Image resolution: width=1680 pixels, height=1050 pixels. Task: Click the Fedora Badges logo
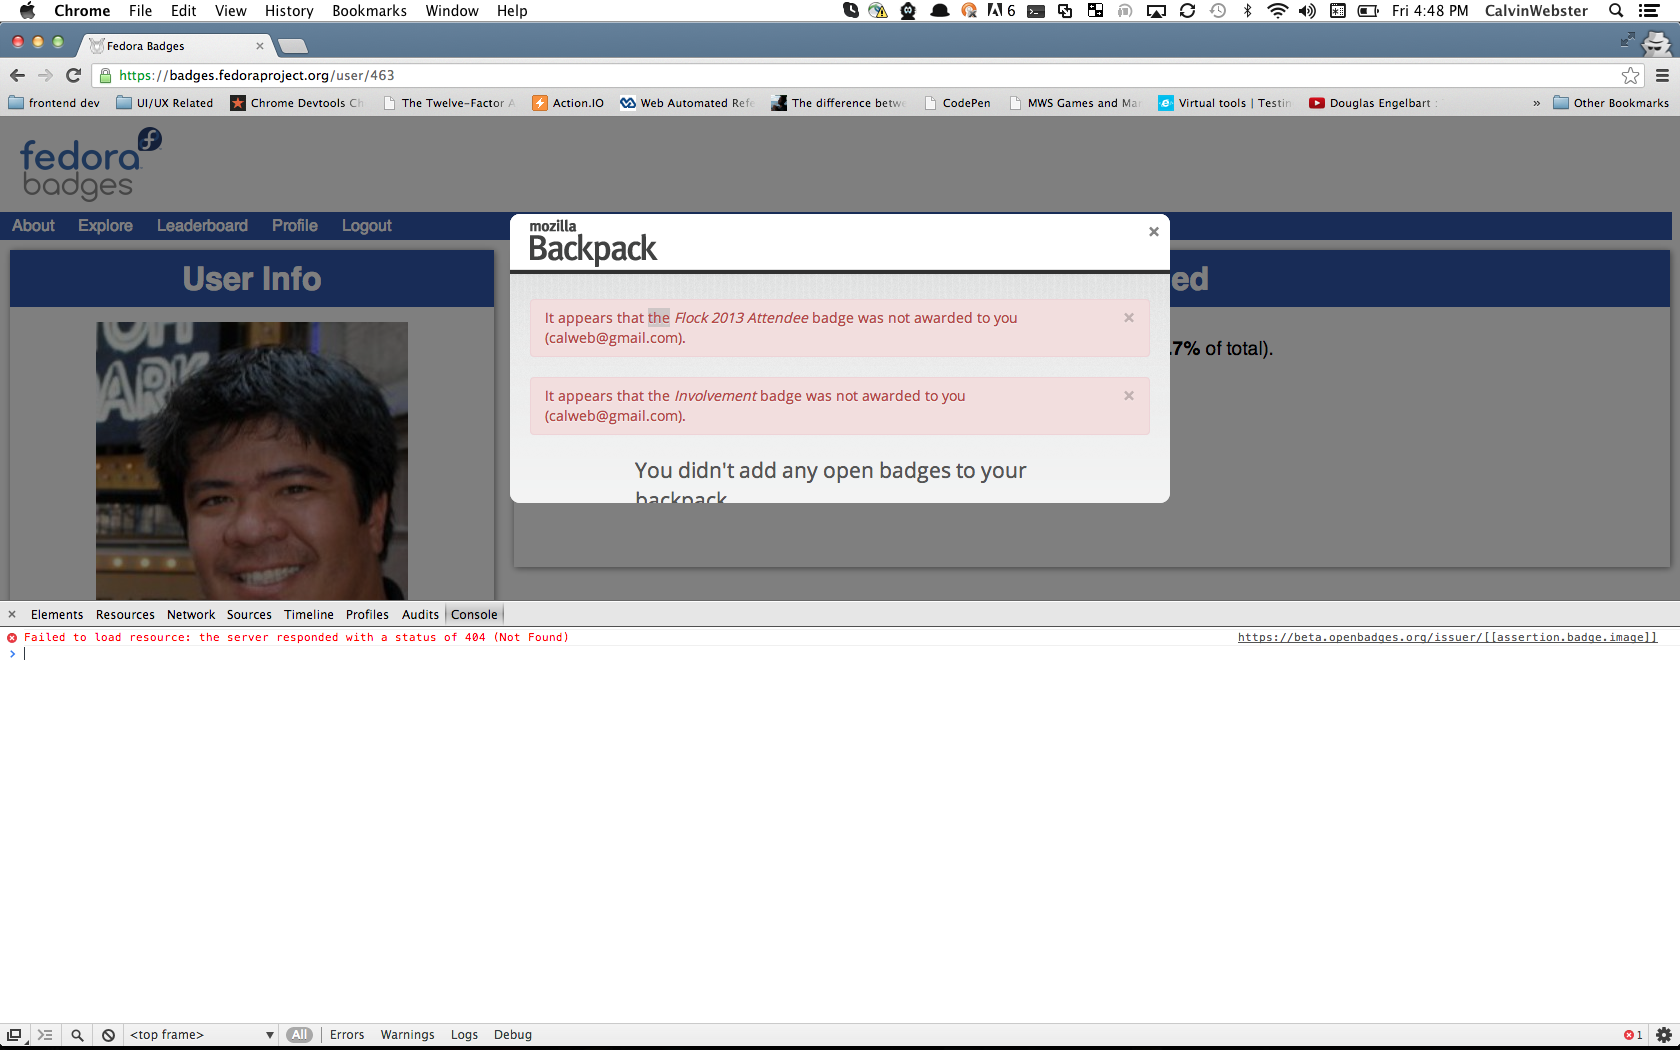click(x=90, y=164)
